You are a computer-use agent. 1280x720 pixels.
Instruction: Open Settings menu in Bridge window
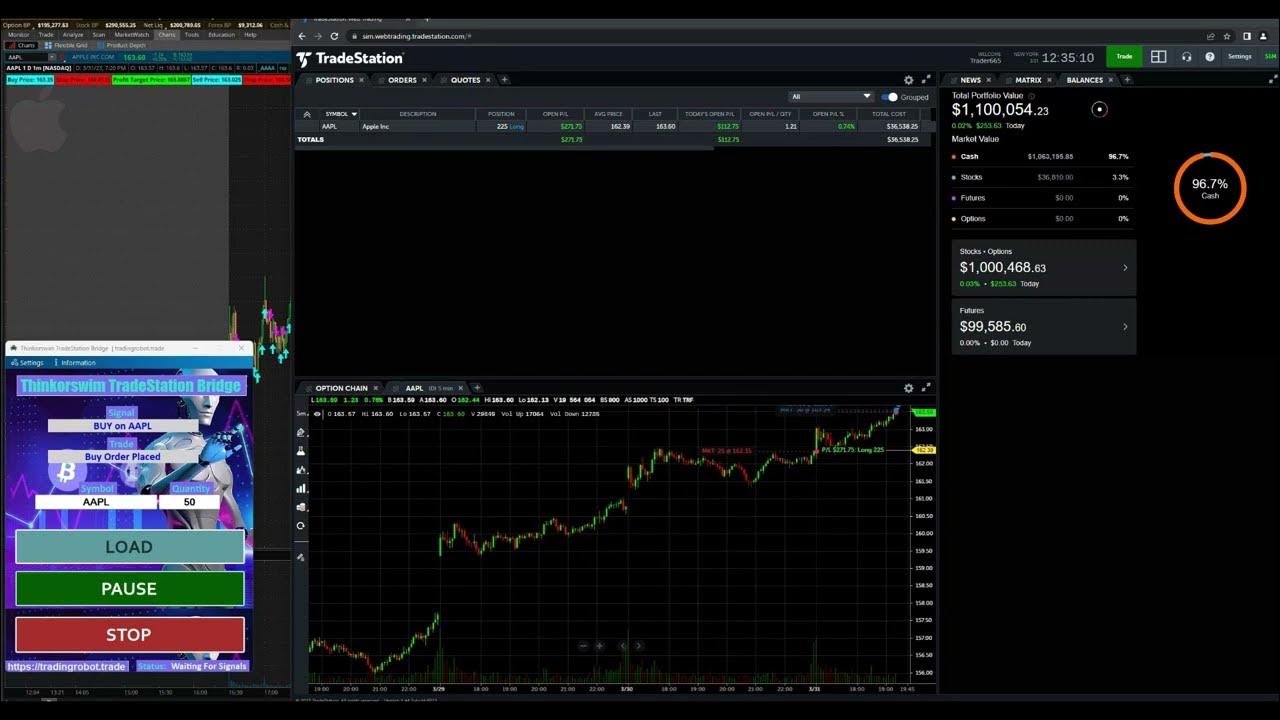click(27, 363)
